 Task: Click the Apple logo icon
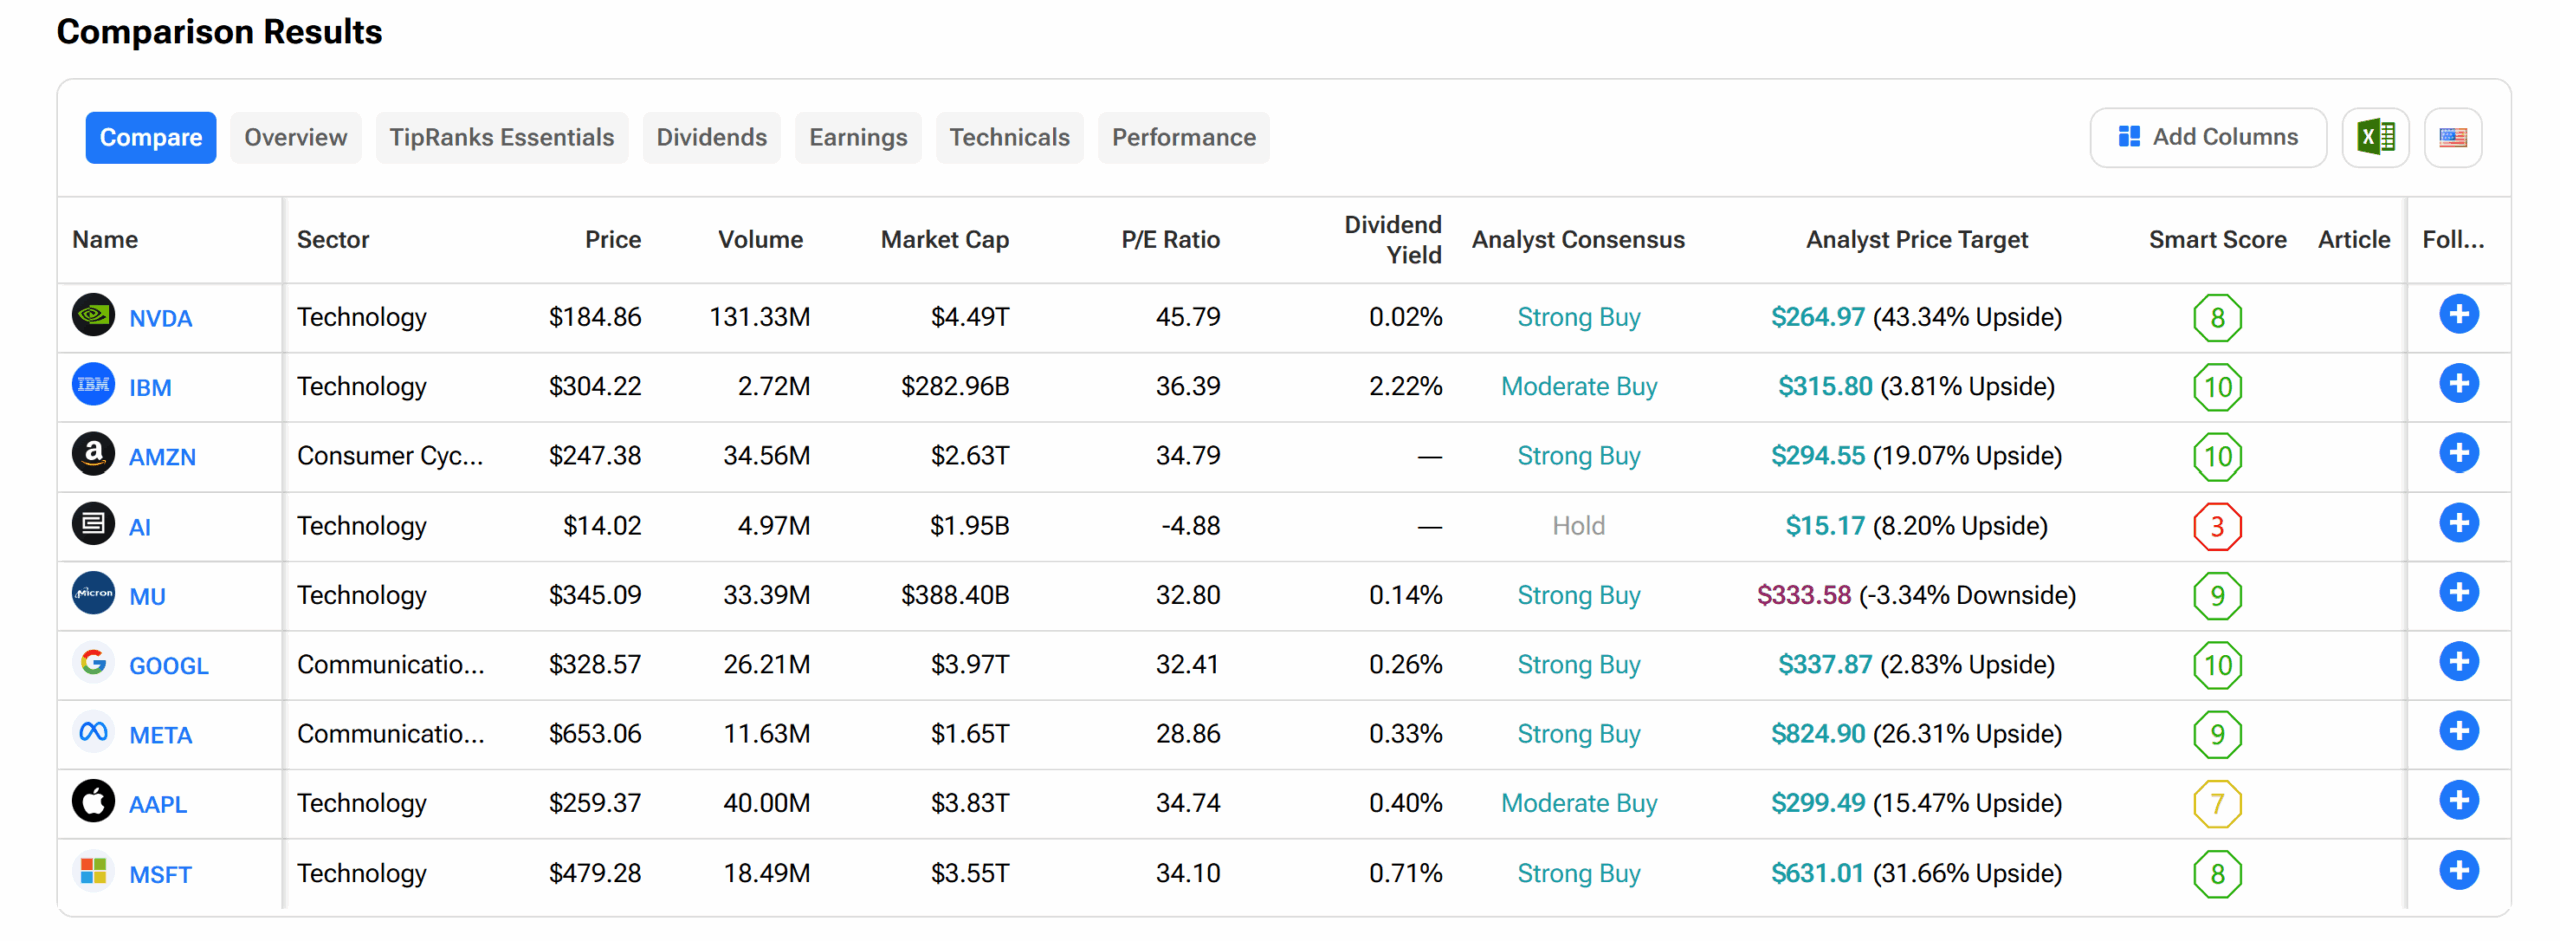[93, 801]
